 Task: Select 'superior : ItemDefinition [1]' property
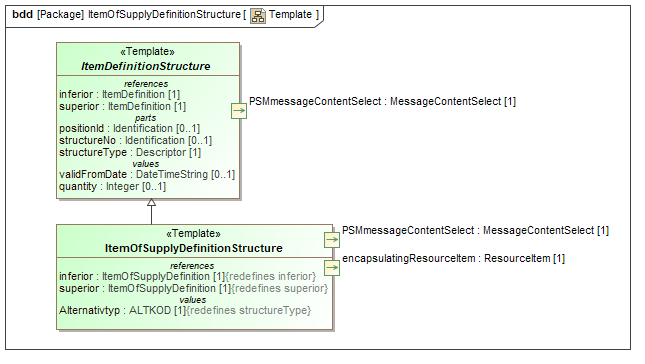[x=123, y=107]
